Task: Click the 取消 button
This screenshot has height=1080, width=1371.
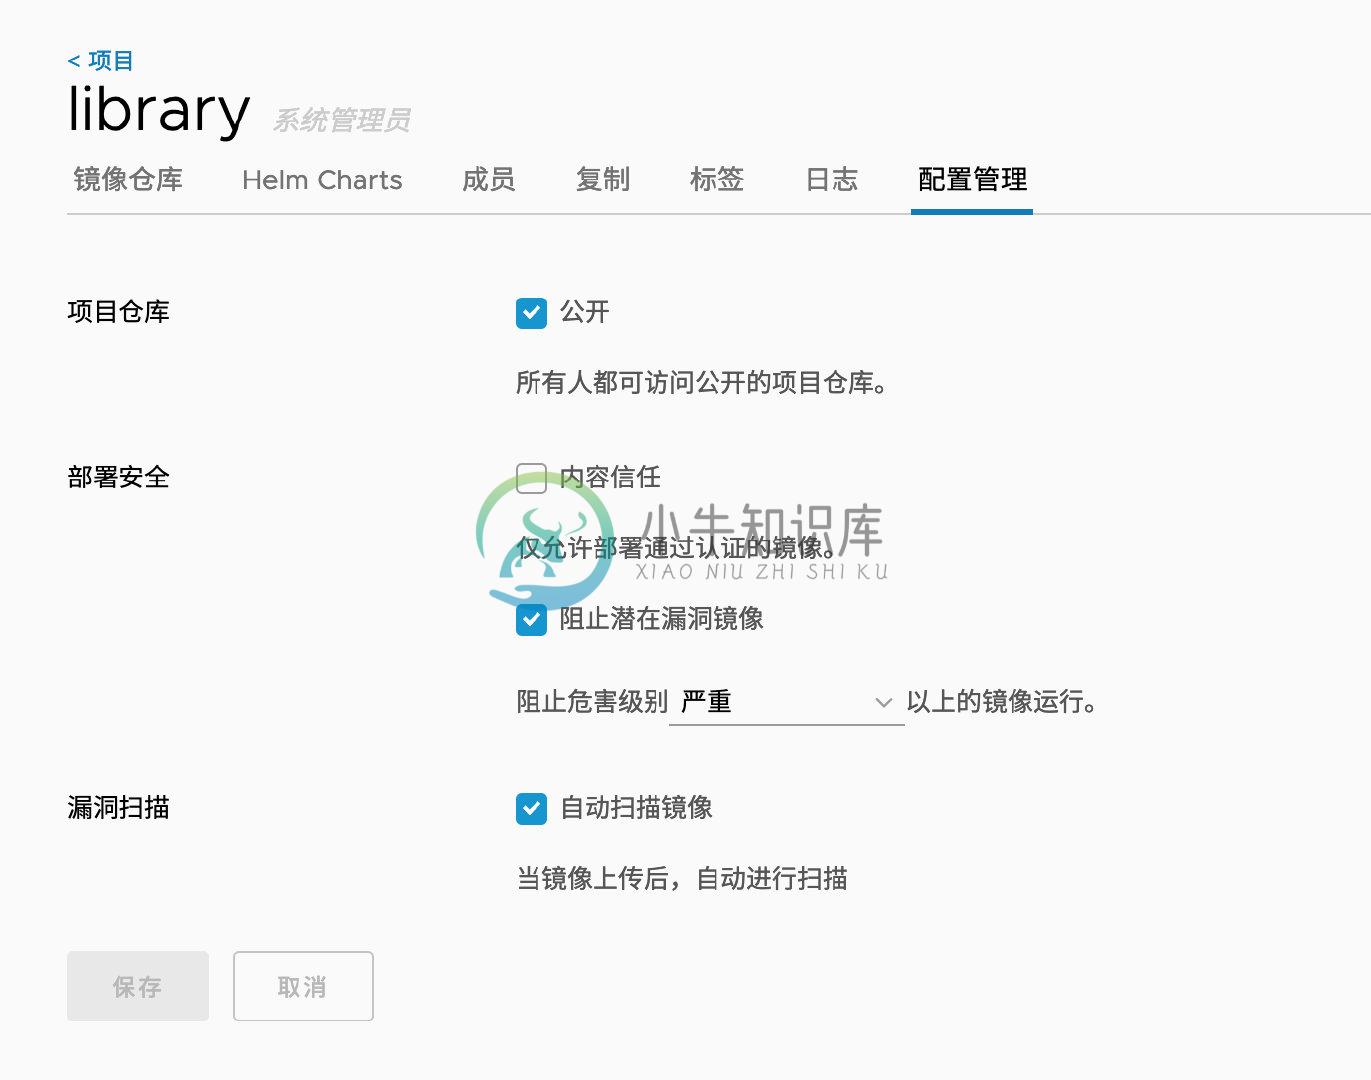Action: click(x=303, y=986)
